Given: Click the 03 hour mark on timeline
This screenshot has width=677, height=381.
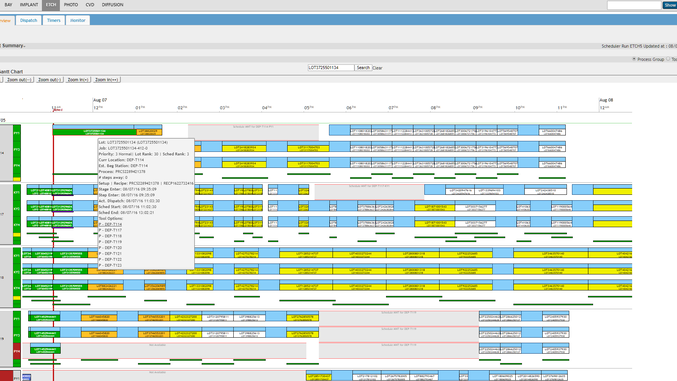Looking at the screenshot, I should pos(224,108).
